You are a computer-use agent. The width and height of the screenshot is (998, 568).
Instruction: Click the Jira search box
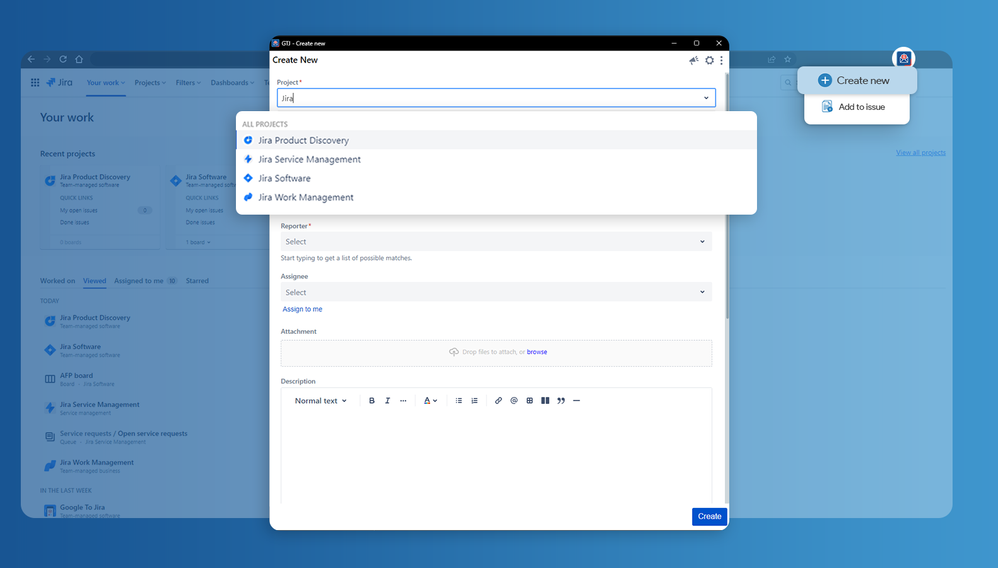coord(789,82)
